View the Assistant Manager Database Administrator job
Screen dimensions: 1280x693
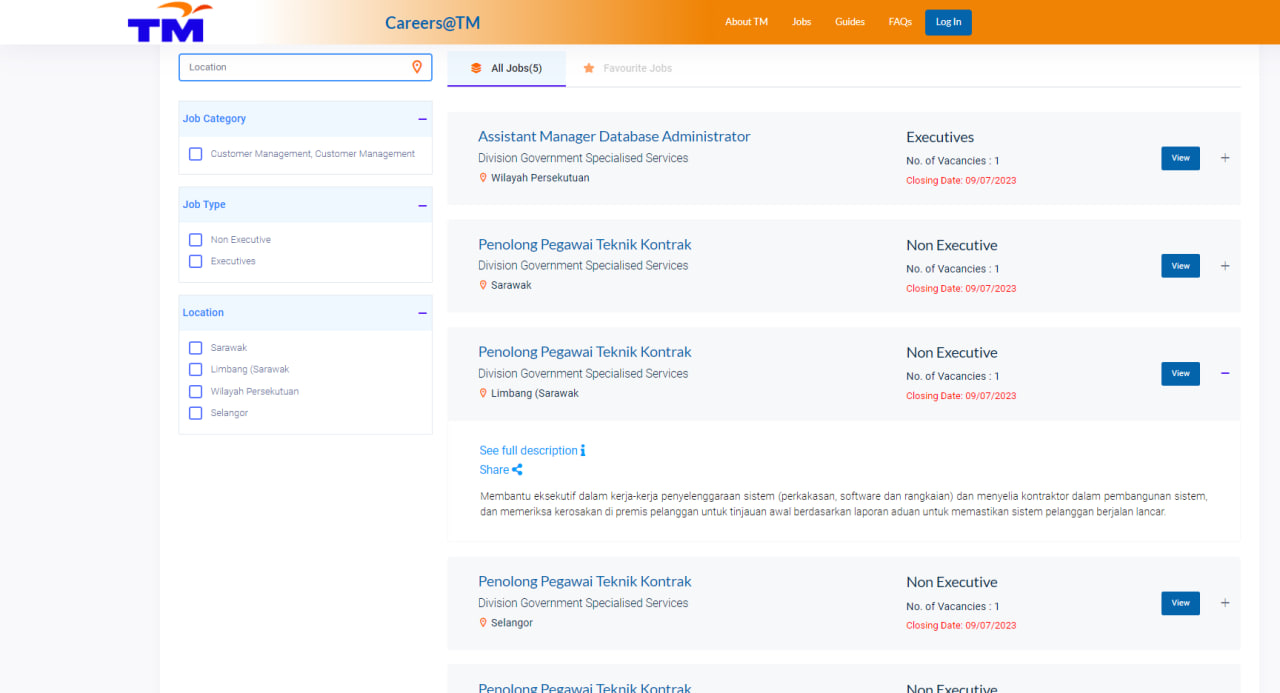1180,158
